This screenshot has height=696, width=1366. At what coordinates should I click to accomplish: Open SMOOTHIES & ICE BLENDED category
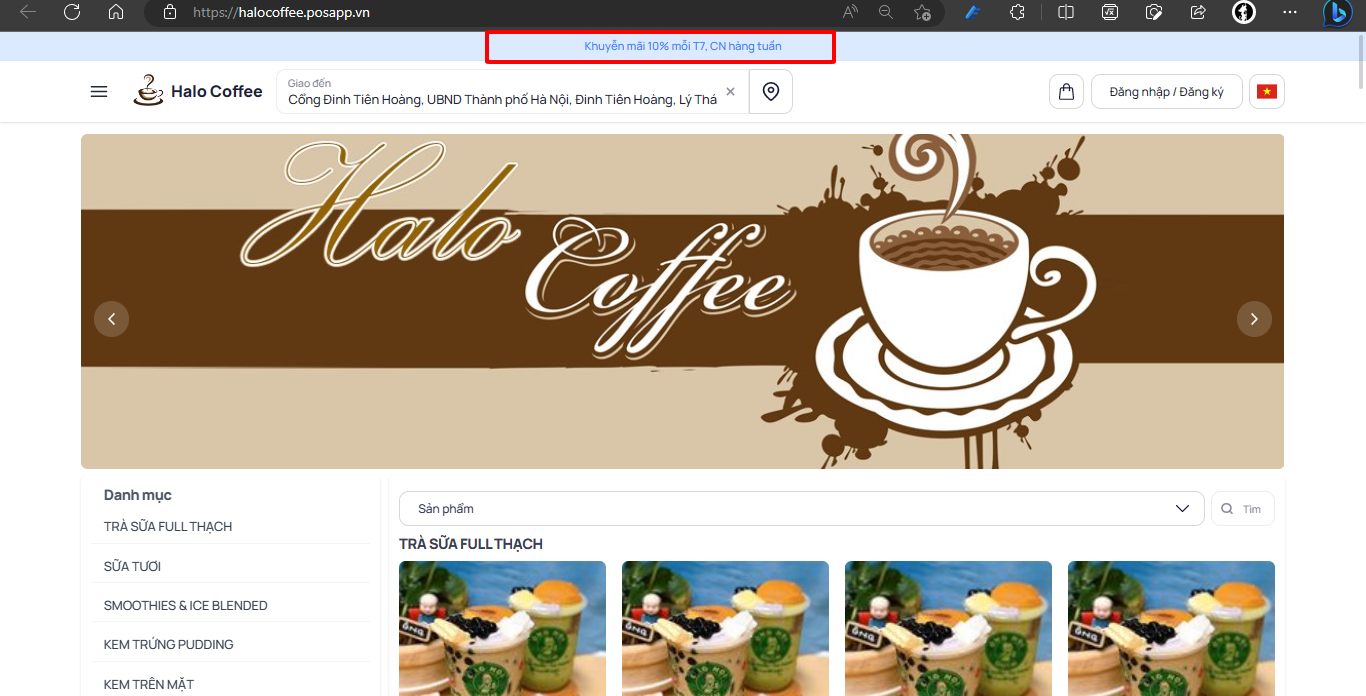186,606
